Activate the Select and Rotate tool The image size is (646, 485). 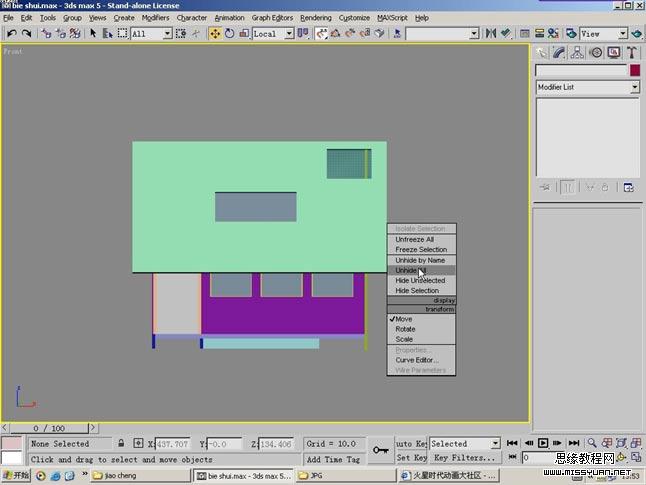pyautogui.click(x=229, y=33)
